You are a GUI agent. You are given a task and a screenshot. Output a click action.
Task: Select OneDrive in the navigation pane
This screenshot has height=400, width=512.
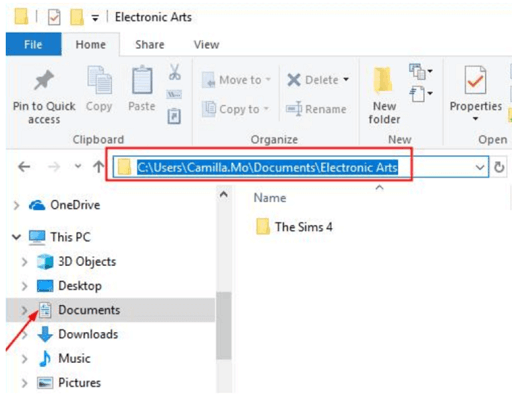pos(65,205)
